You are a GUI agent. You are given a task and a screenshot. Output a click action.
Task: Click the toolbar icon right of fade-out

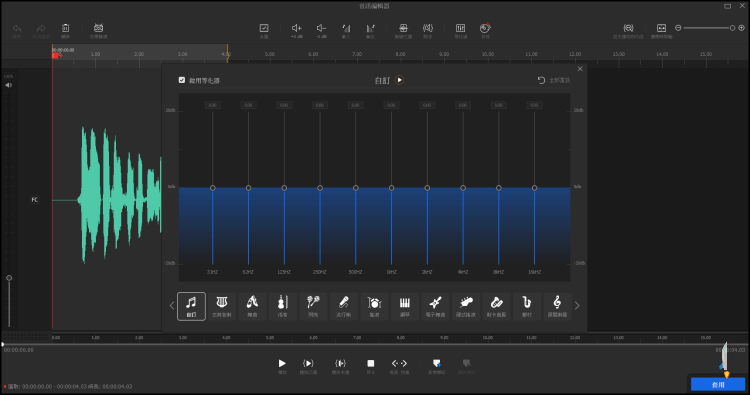pos(403,28)
